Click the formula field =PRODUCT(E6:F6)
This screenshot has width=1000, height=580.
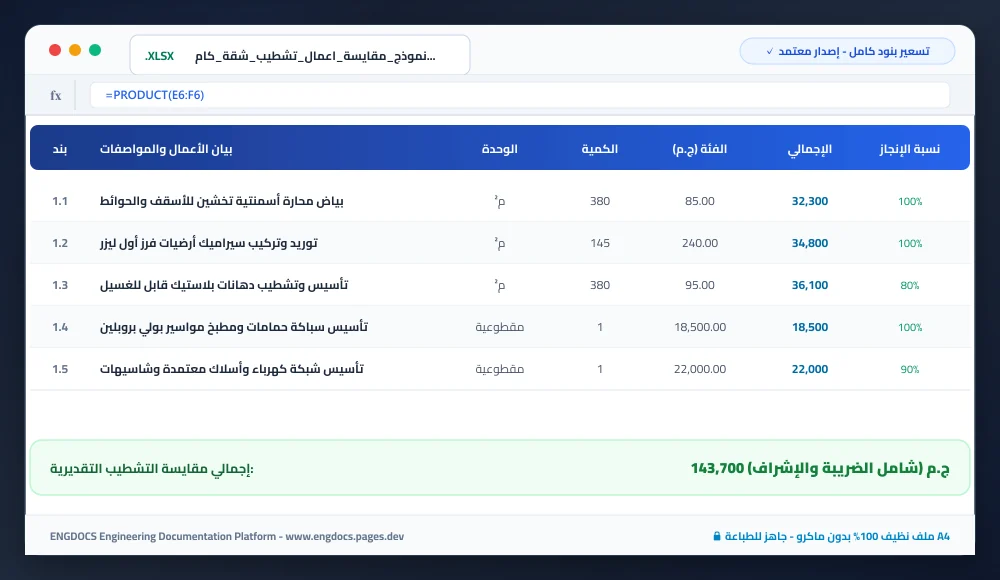pos(520,95)
